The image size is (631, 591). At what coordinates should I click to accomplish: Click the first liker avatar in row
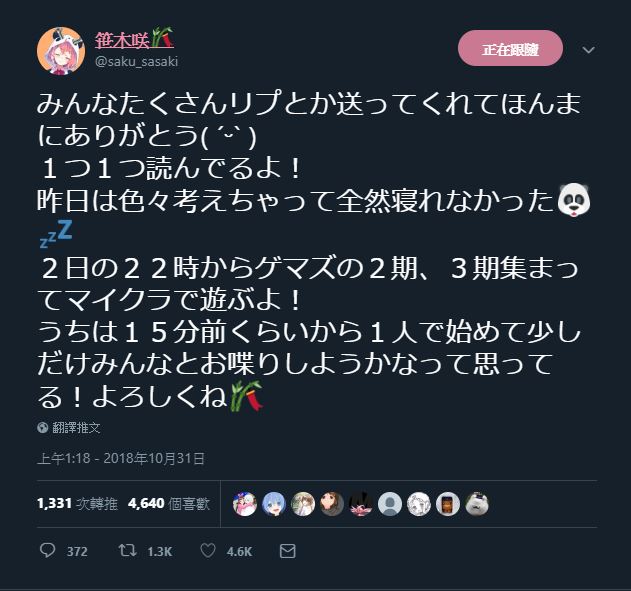[x=245, y=504]
